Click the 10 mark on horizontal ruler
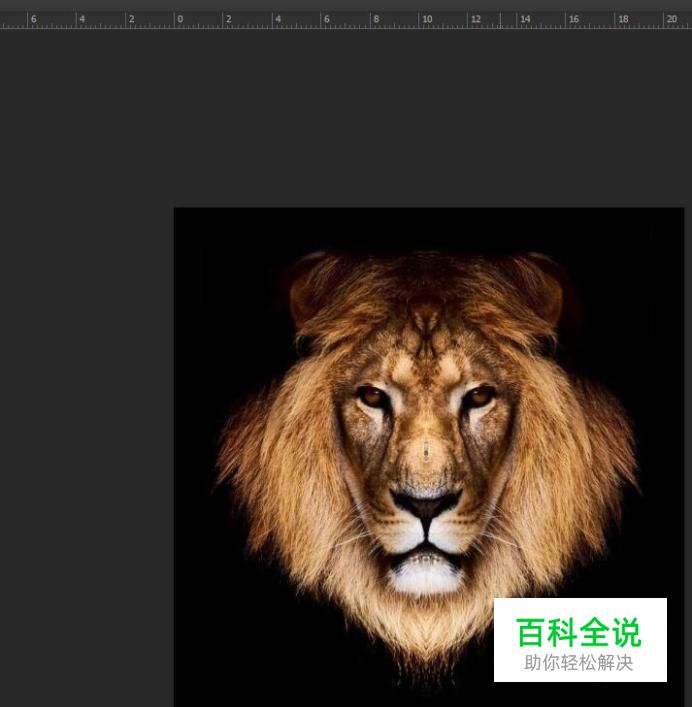Screen dimensions: 692x707 point(427,19)
